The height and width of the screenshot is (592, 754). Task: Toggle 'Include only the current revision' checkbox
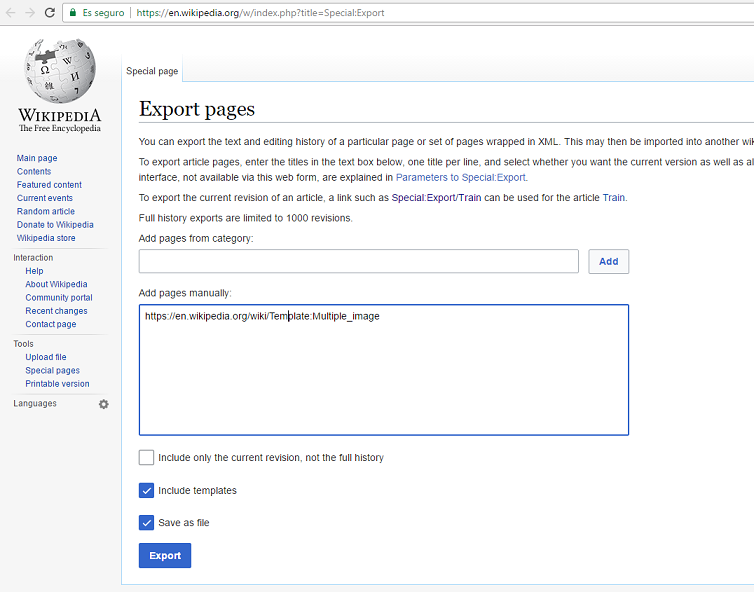[146, 457]
